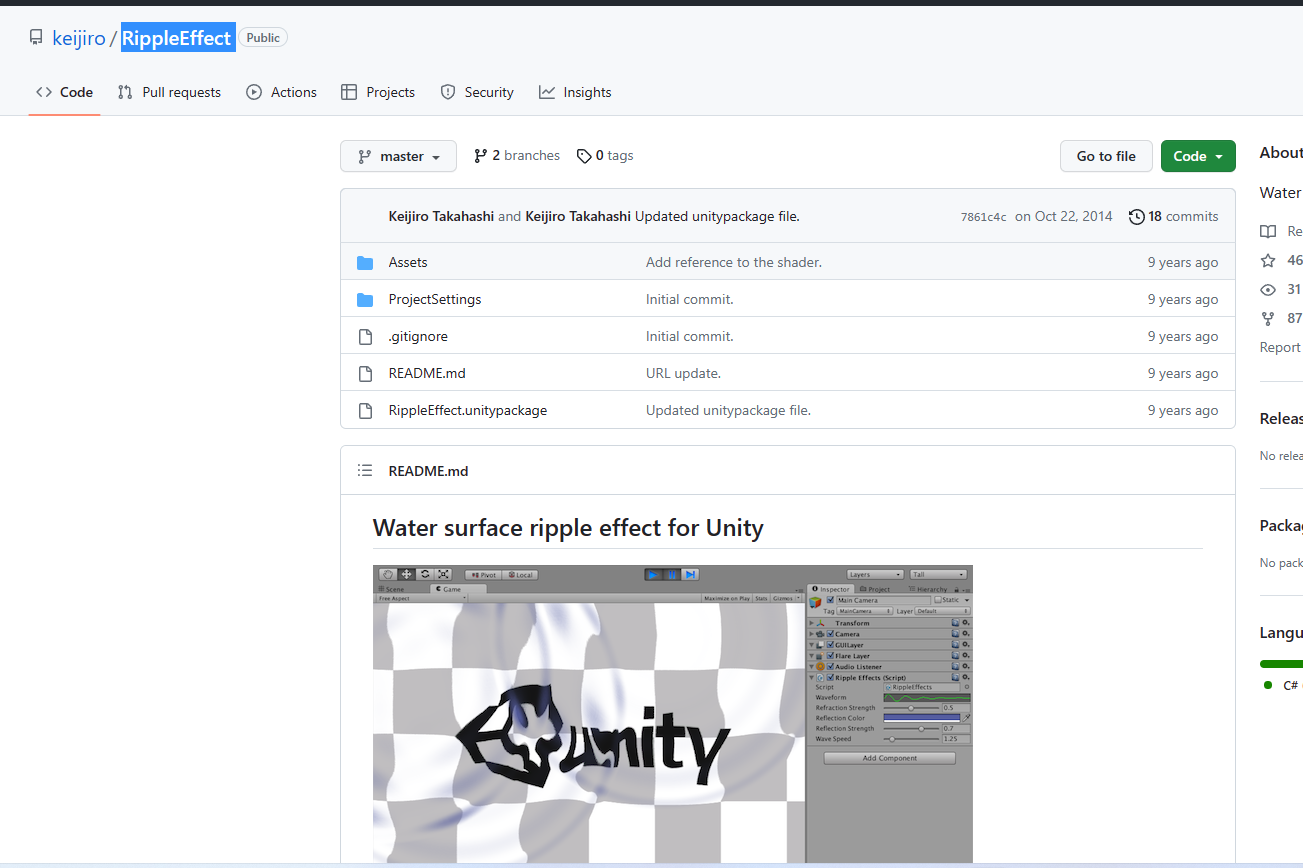Image resolution: width=1303 pixels, height=868 pixels.
Task: Click author Keijiro Takahashi after the word 'and'
Action: pos(578,216)
